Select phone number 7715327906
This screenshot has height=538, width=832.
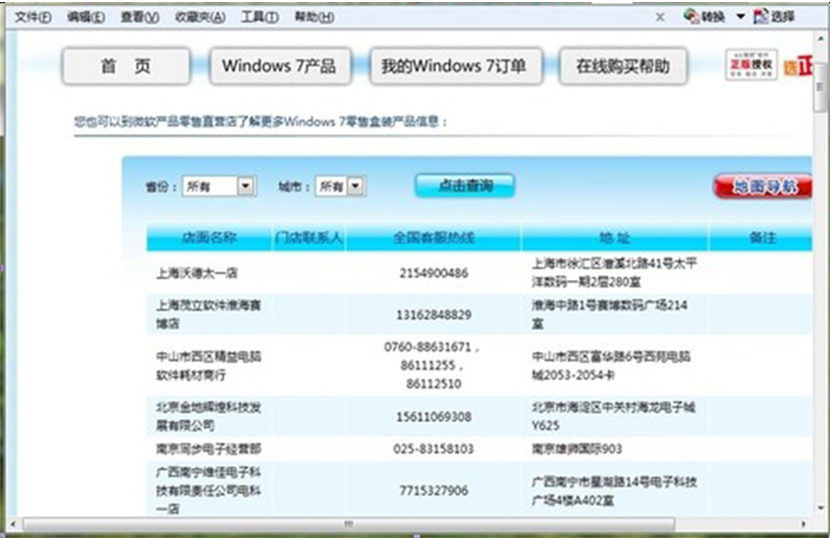434,490
